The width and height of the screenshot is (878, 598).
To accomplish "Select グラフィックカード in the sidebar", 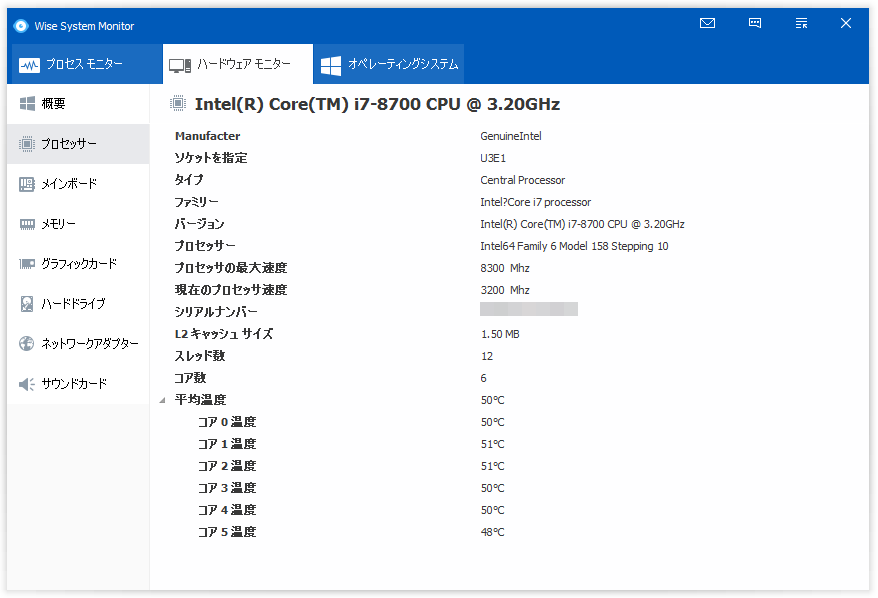I will pyautogui.click(x=78, y=264).
